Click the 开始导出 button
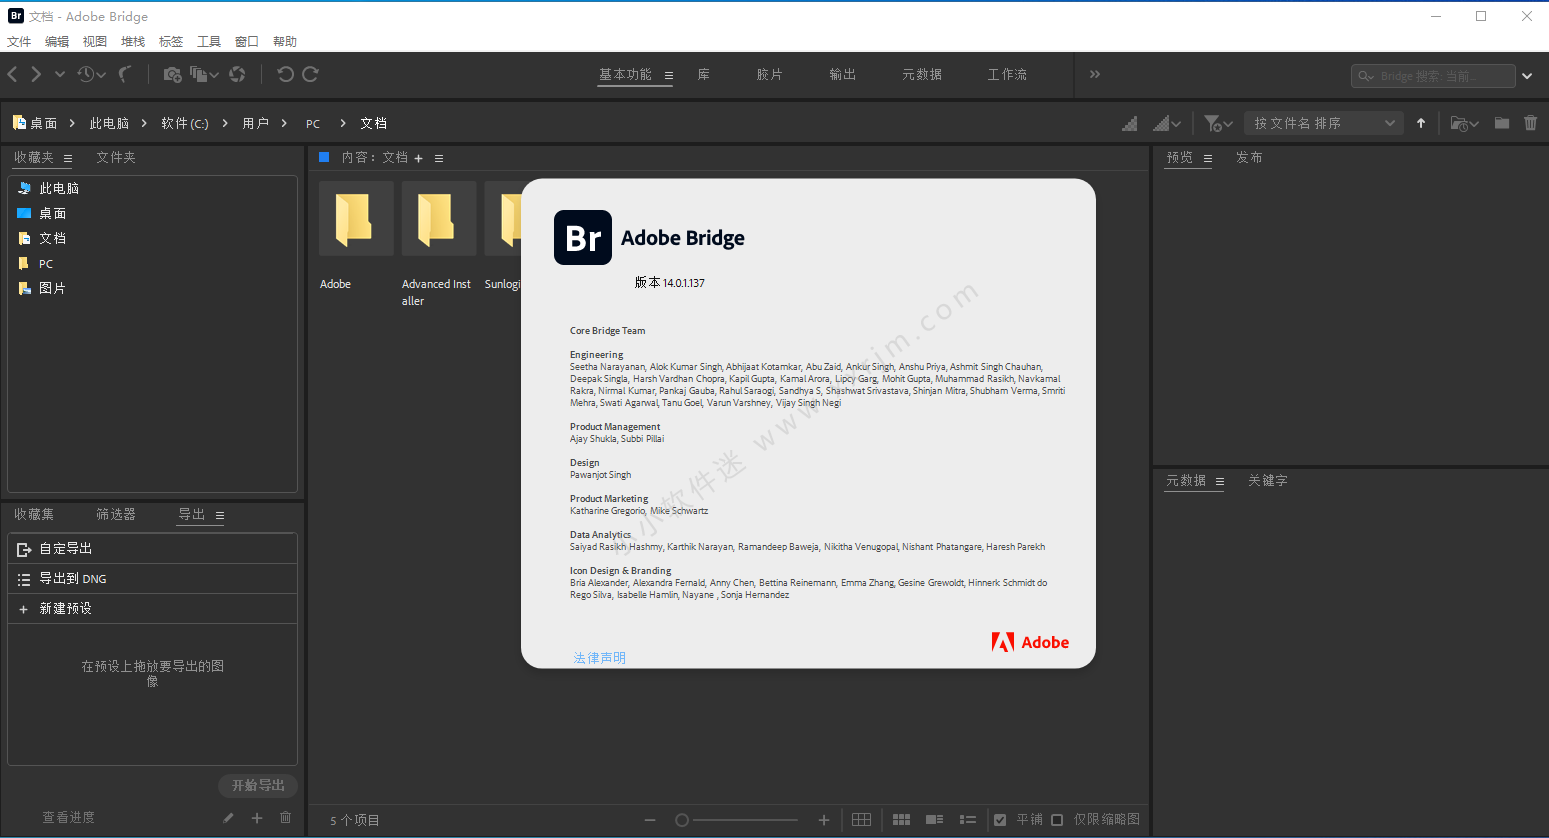1549x838 pixels. coord(258,785)
